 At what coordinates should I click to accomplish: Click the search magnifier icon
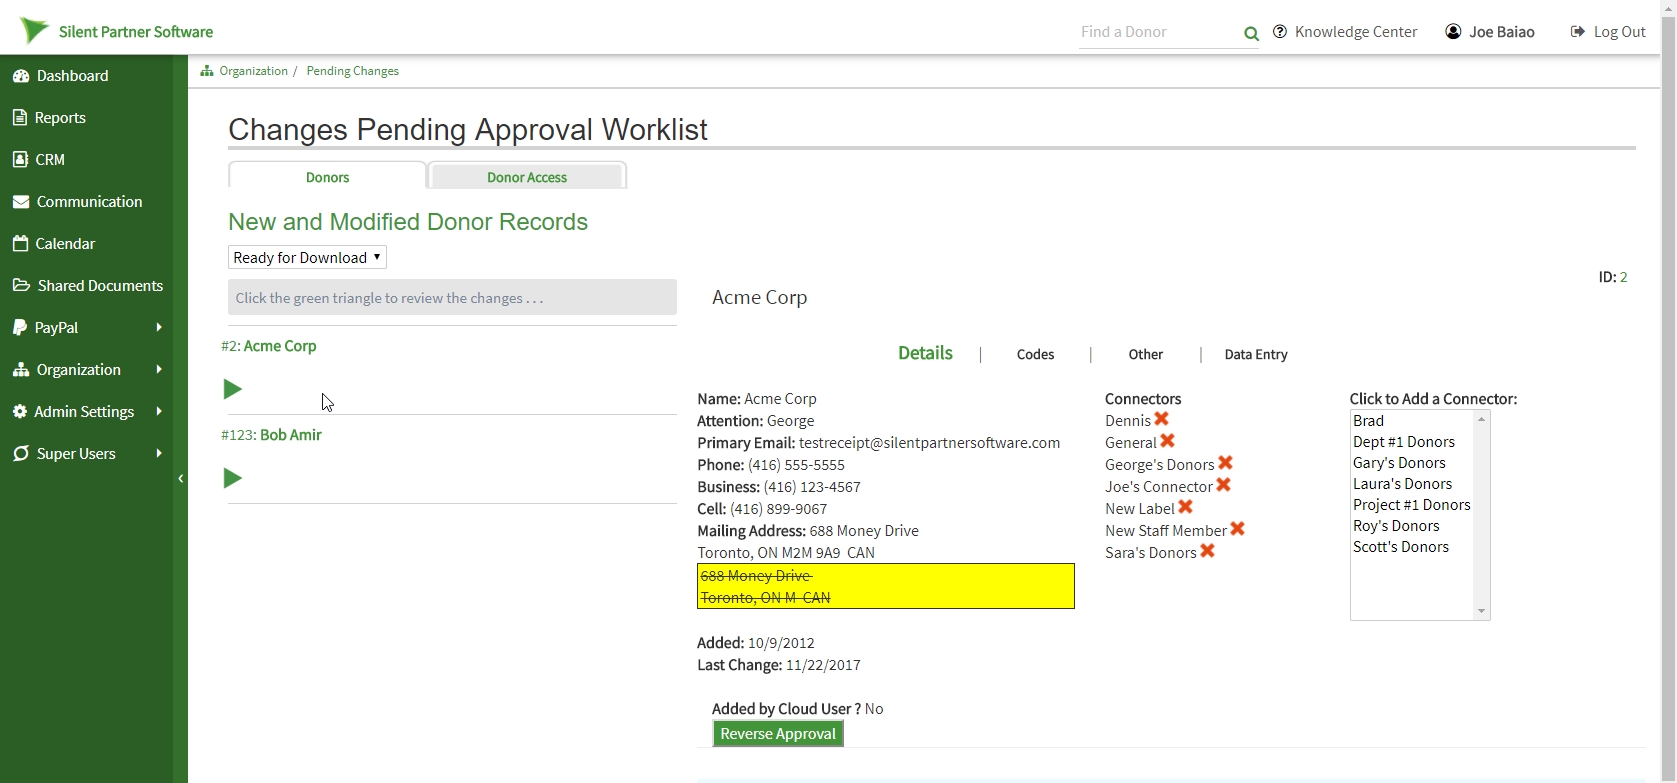(x=1251, y=34)
